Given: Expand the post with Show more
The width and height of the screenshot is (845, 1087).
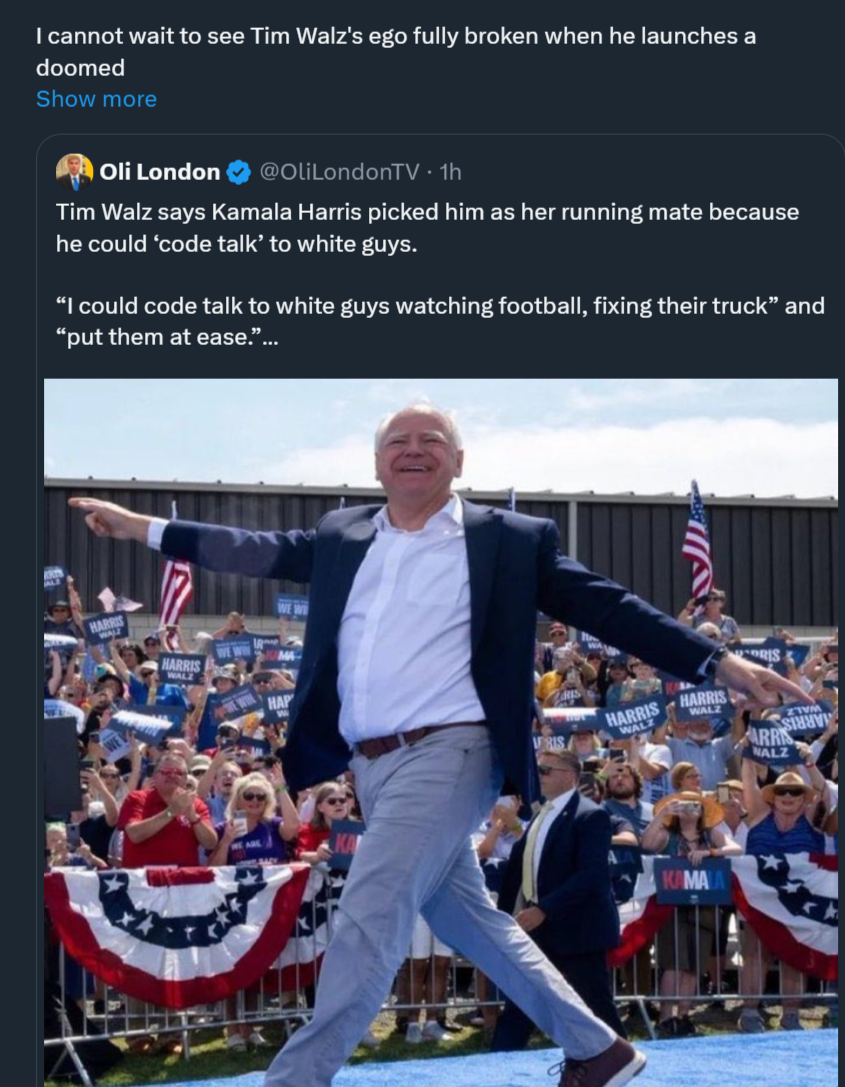Looking at the screenshot, I should point(96,99).
